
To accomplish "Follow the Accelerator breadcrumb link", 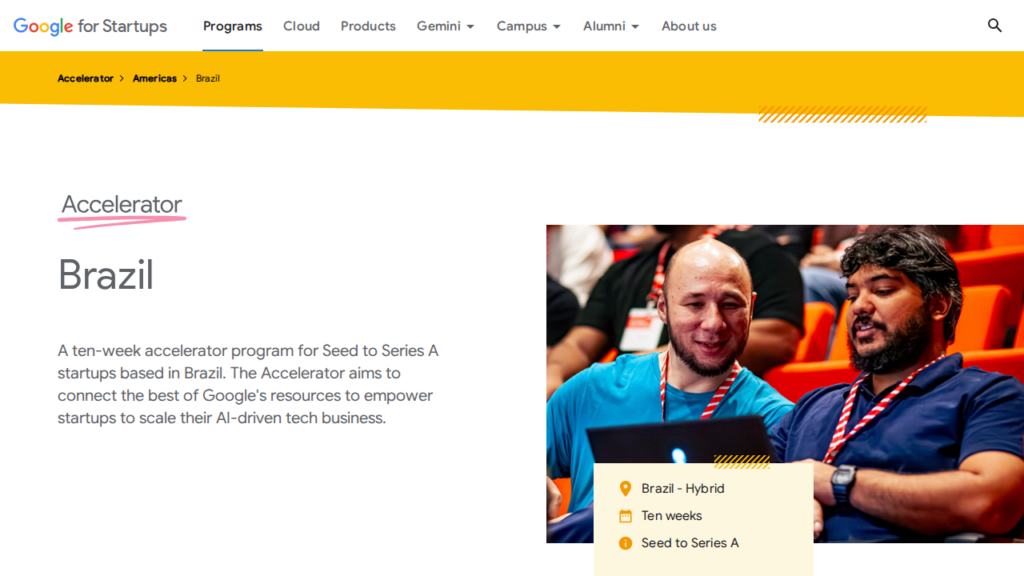I will (85, 78).
